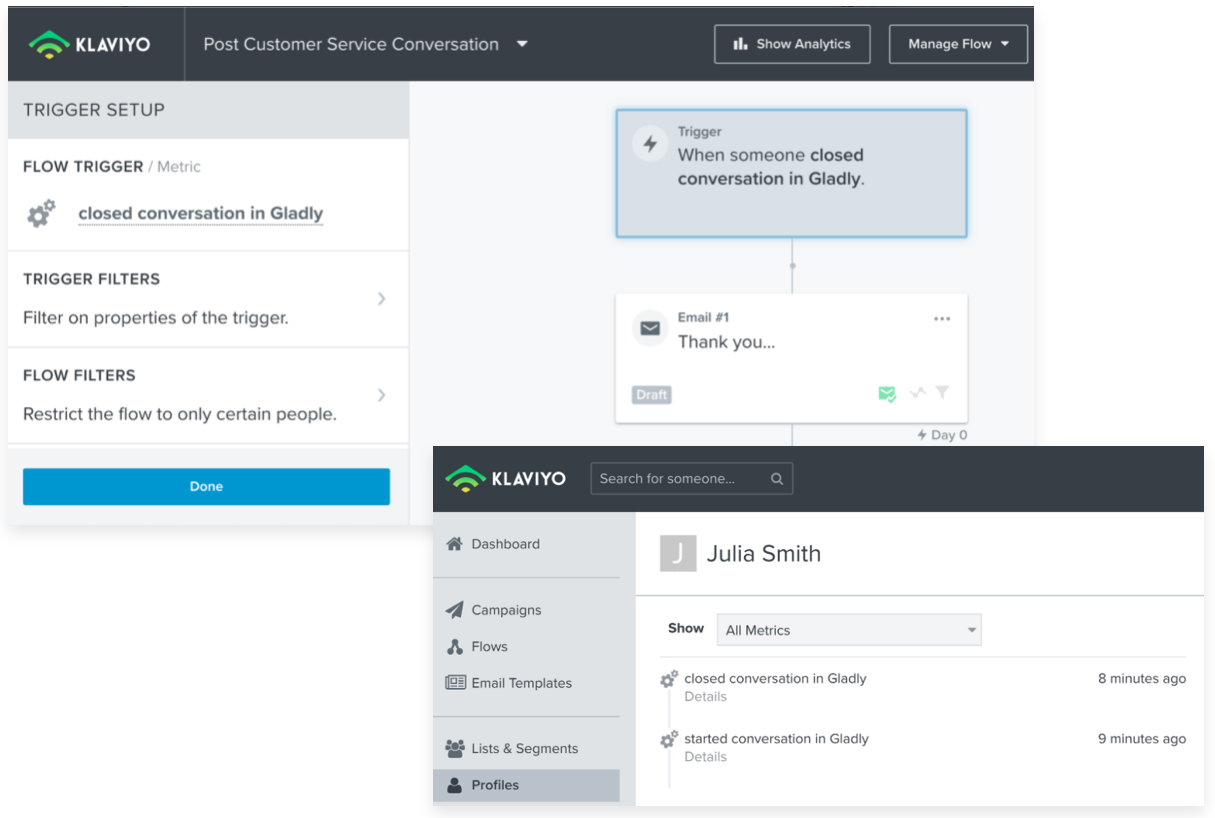Open the flow name dropdown arrow
Viewport: 1215px width, 818px height.
(522, 45)
